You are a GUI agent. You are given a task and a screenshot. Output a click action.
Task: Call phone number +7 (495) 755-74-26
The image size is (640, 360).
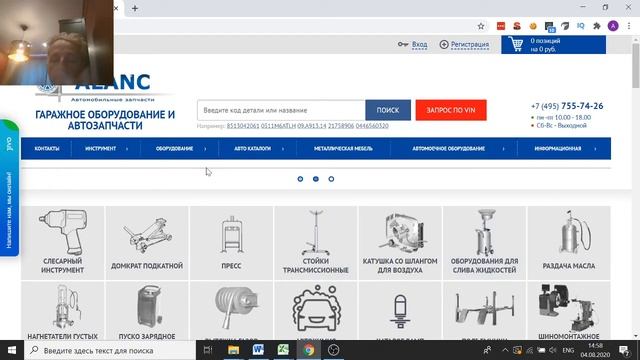pos(567,106)
